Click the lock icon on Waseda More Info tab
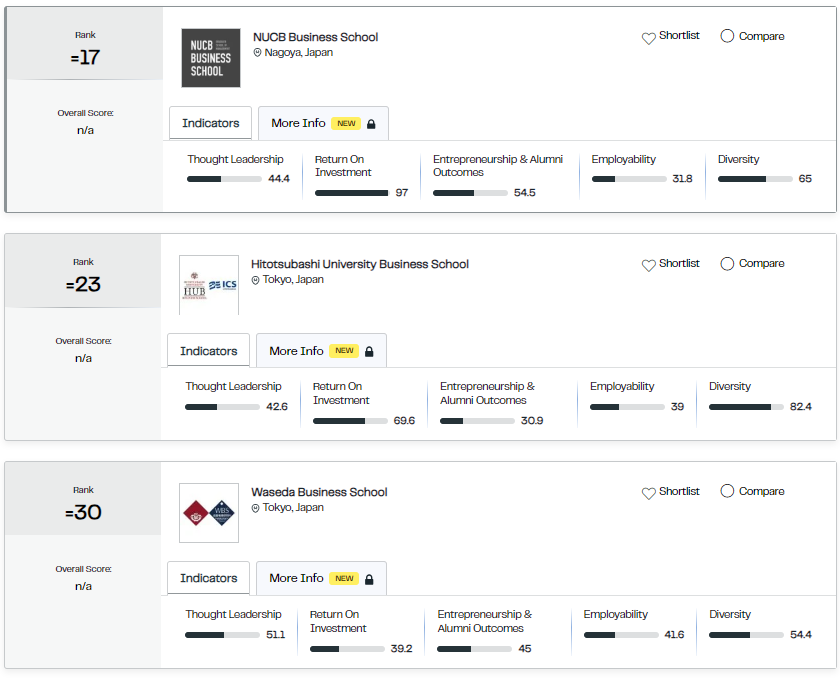Image resolution: width=840 pixels, height=678 pixels. click(369, 579)
